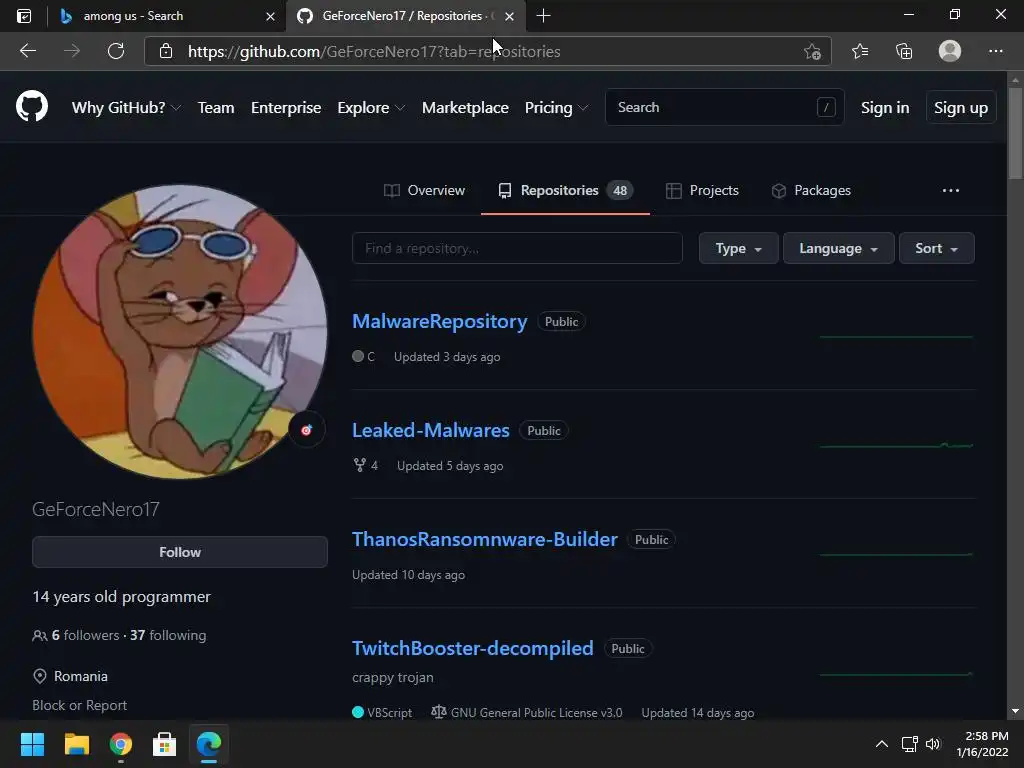Open the Edge Collections icon
This screenshot has width=1024, height=768.
pos(904,51)
